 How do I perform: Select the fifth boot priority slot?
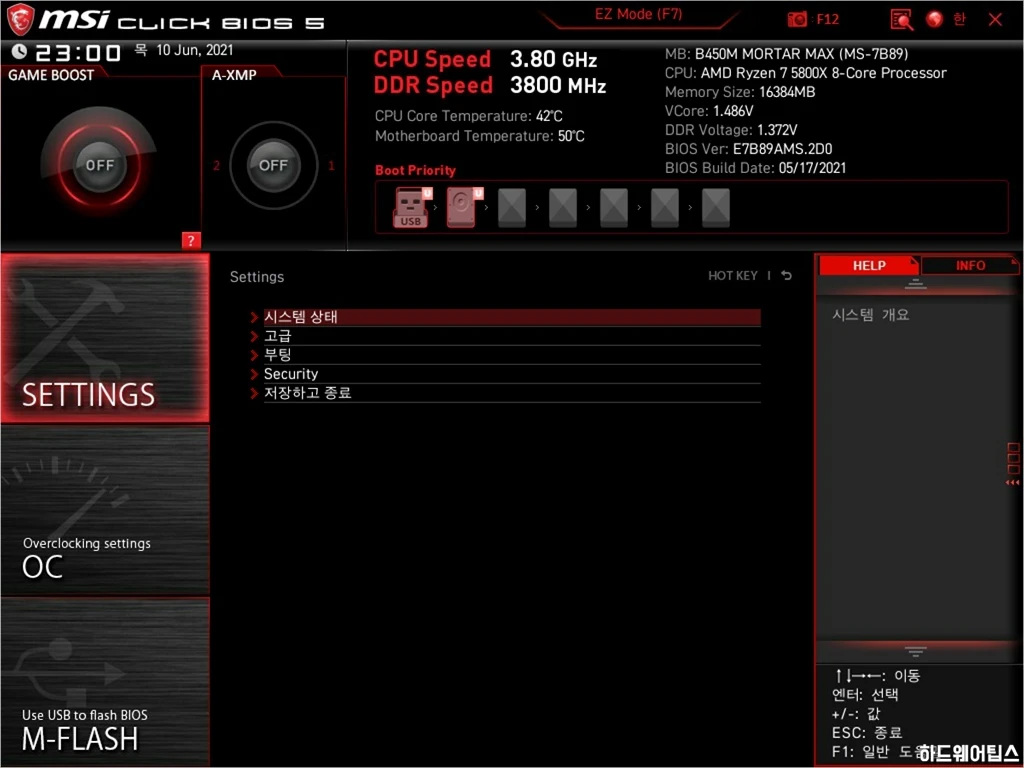614,208
